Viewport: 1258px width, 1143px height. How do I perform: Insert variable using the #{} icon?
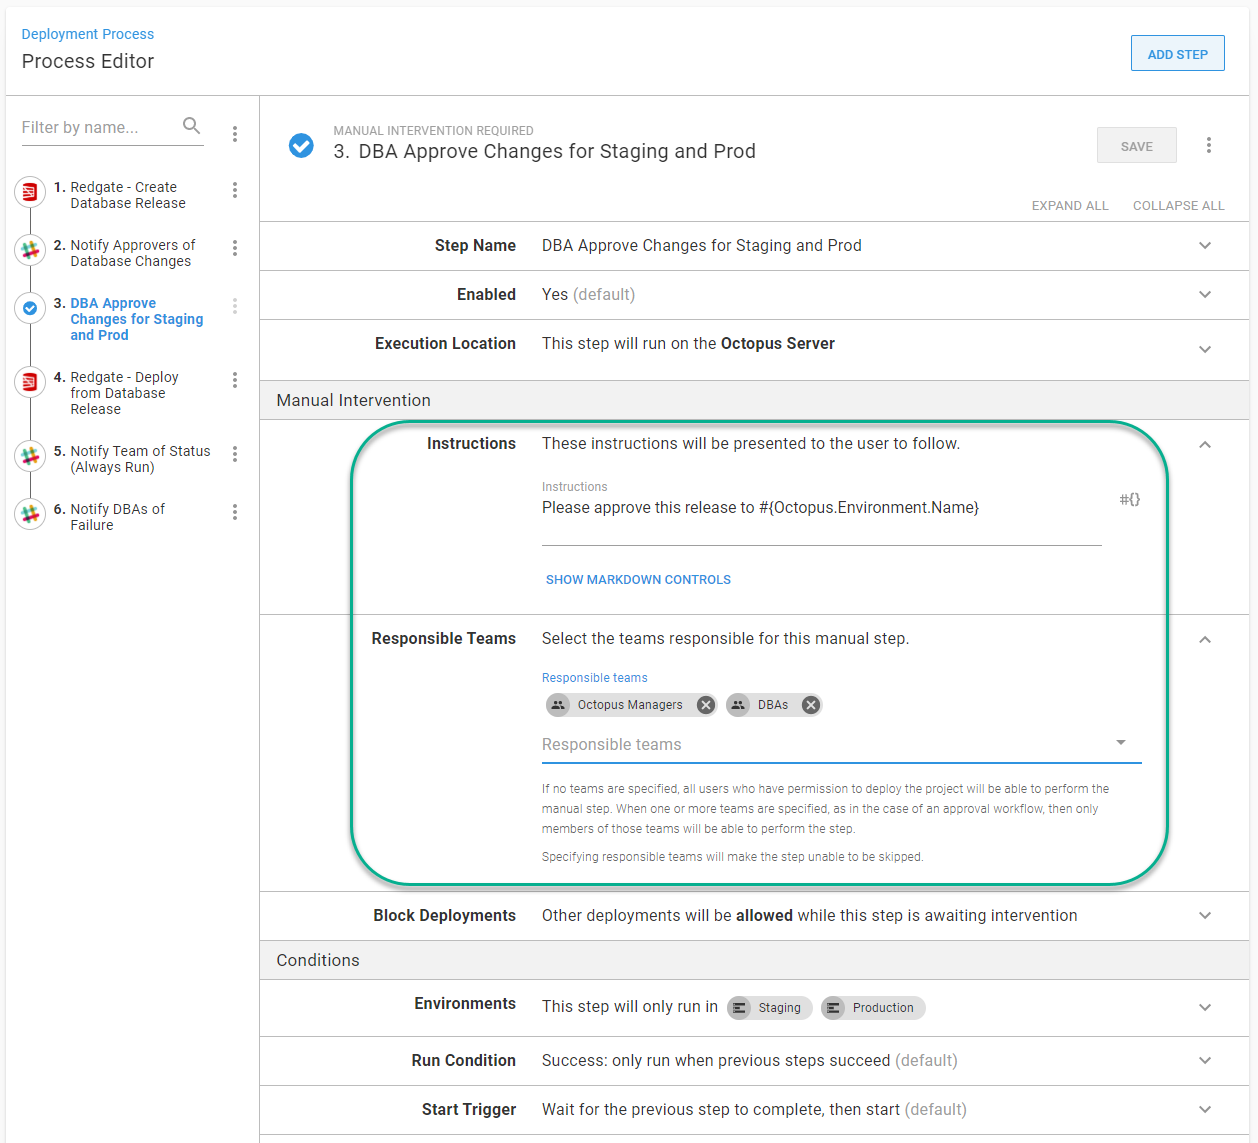coord(1129,499)
